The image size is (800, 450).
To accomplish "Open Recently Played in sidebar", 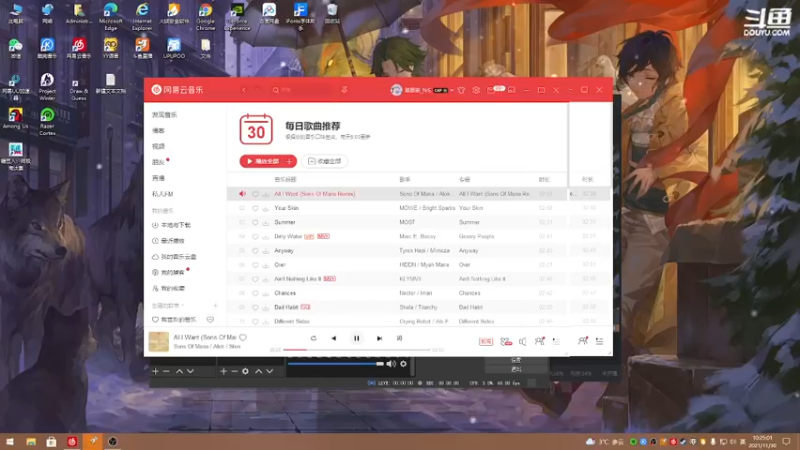I will [168, 241].
